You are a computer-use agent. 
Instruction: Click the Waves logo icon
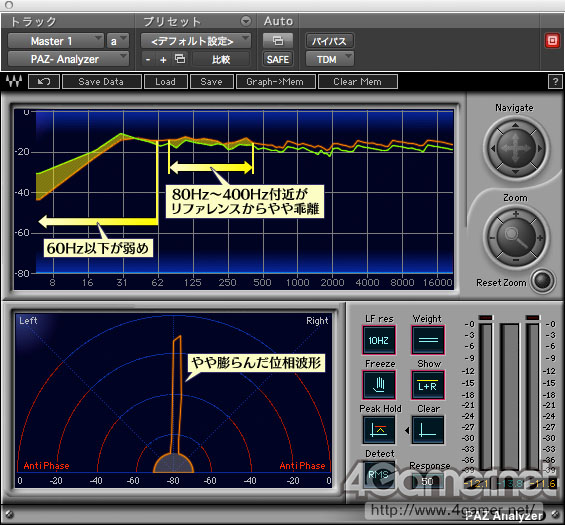(x=14, y=81)
